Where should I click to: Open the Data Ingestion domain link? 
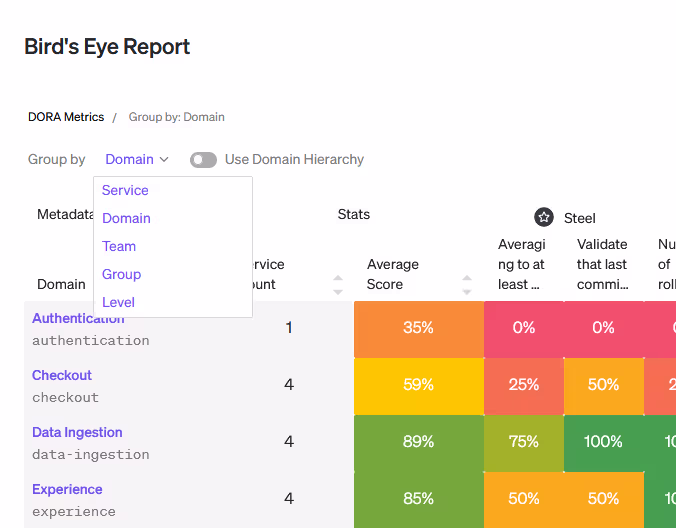(x=77, y=432)
